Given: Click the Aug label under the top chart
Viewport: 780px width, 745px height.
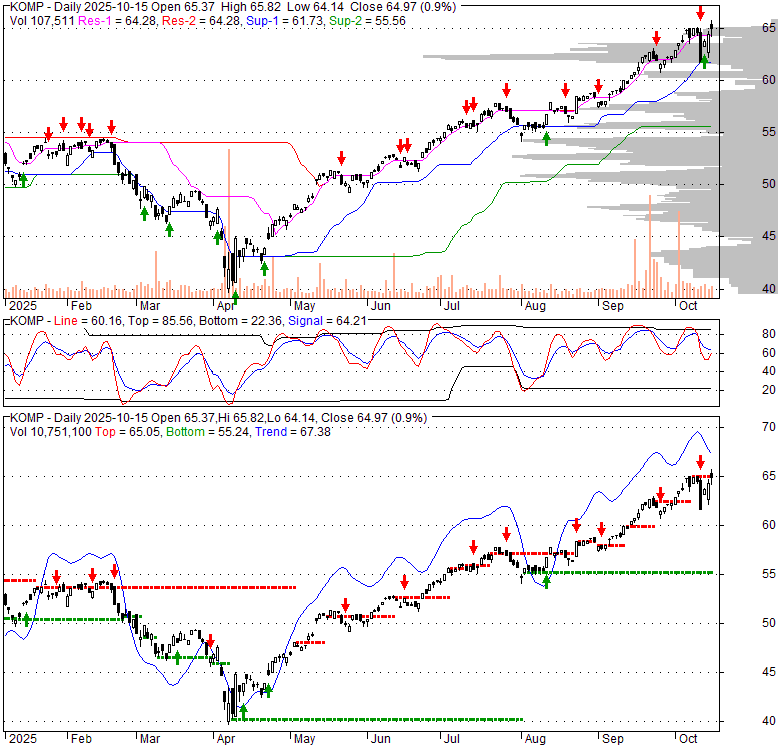Looking at the screenshot, I should coord(535,306).
